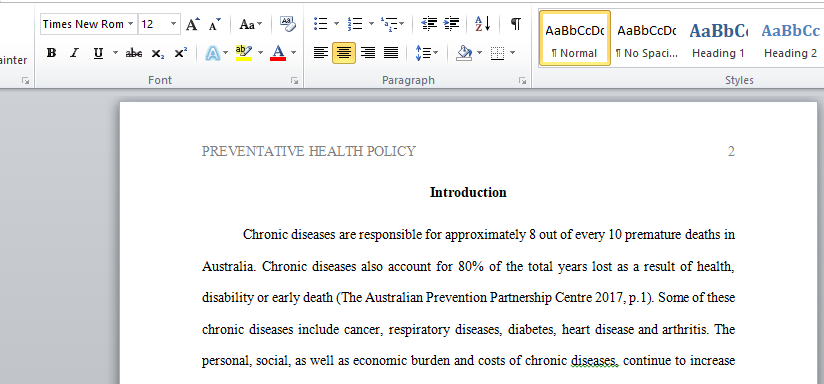The image size is (824, 384).
Task: Open the Borders dropdown arrow
Action: pyautogui.click(x=512, y=53)
